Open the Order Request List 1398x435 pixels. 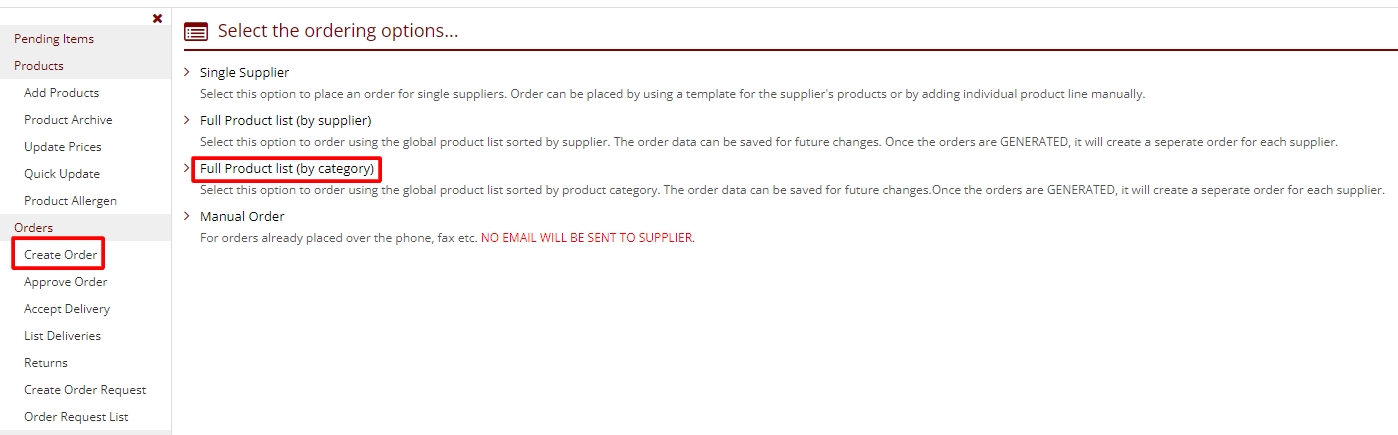click(76, 417)
